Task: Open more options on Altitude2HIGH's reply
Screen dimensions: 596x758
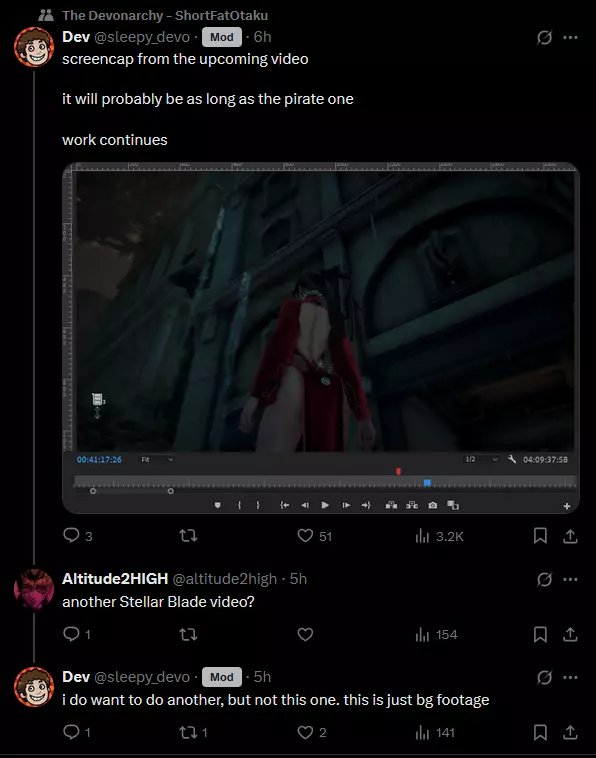Action: 570,579
